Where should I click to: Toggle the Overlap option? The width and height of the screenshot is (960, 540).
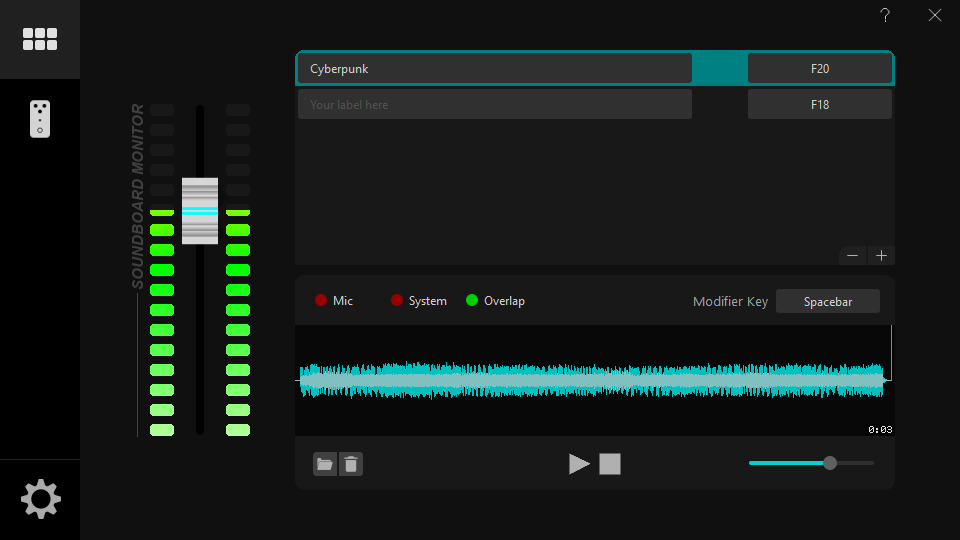tap(472, 301)
